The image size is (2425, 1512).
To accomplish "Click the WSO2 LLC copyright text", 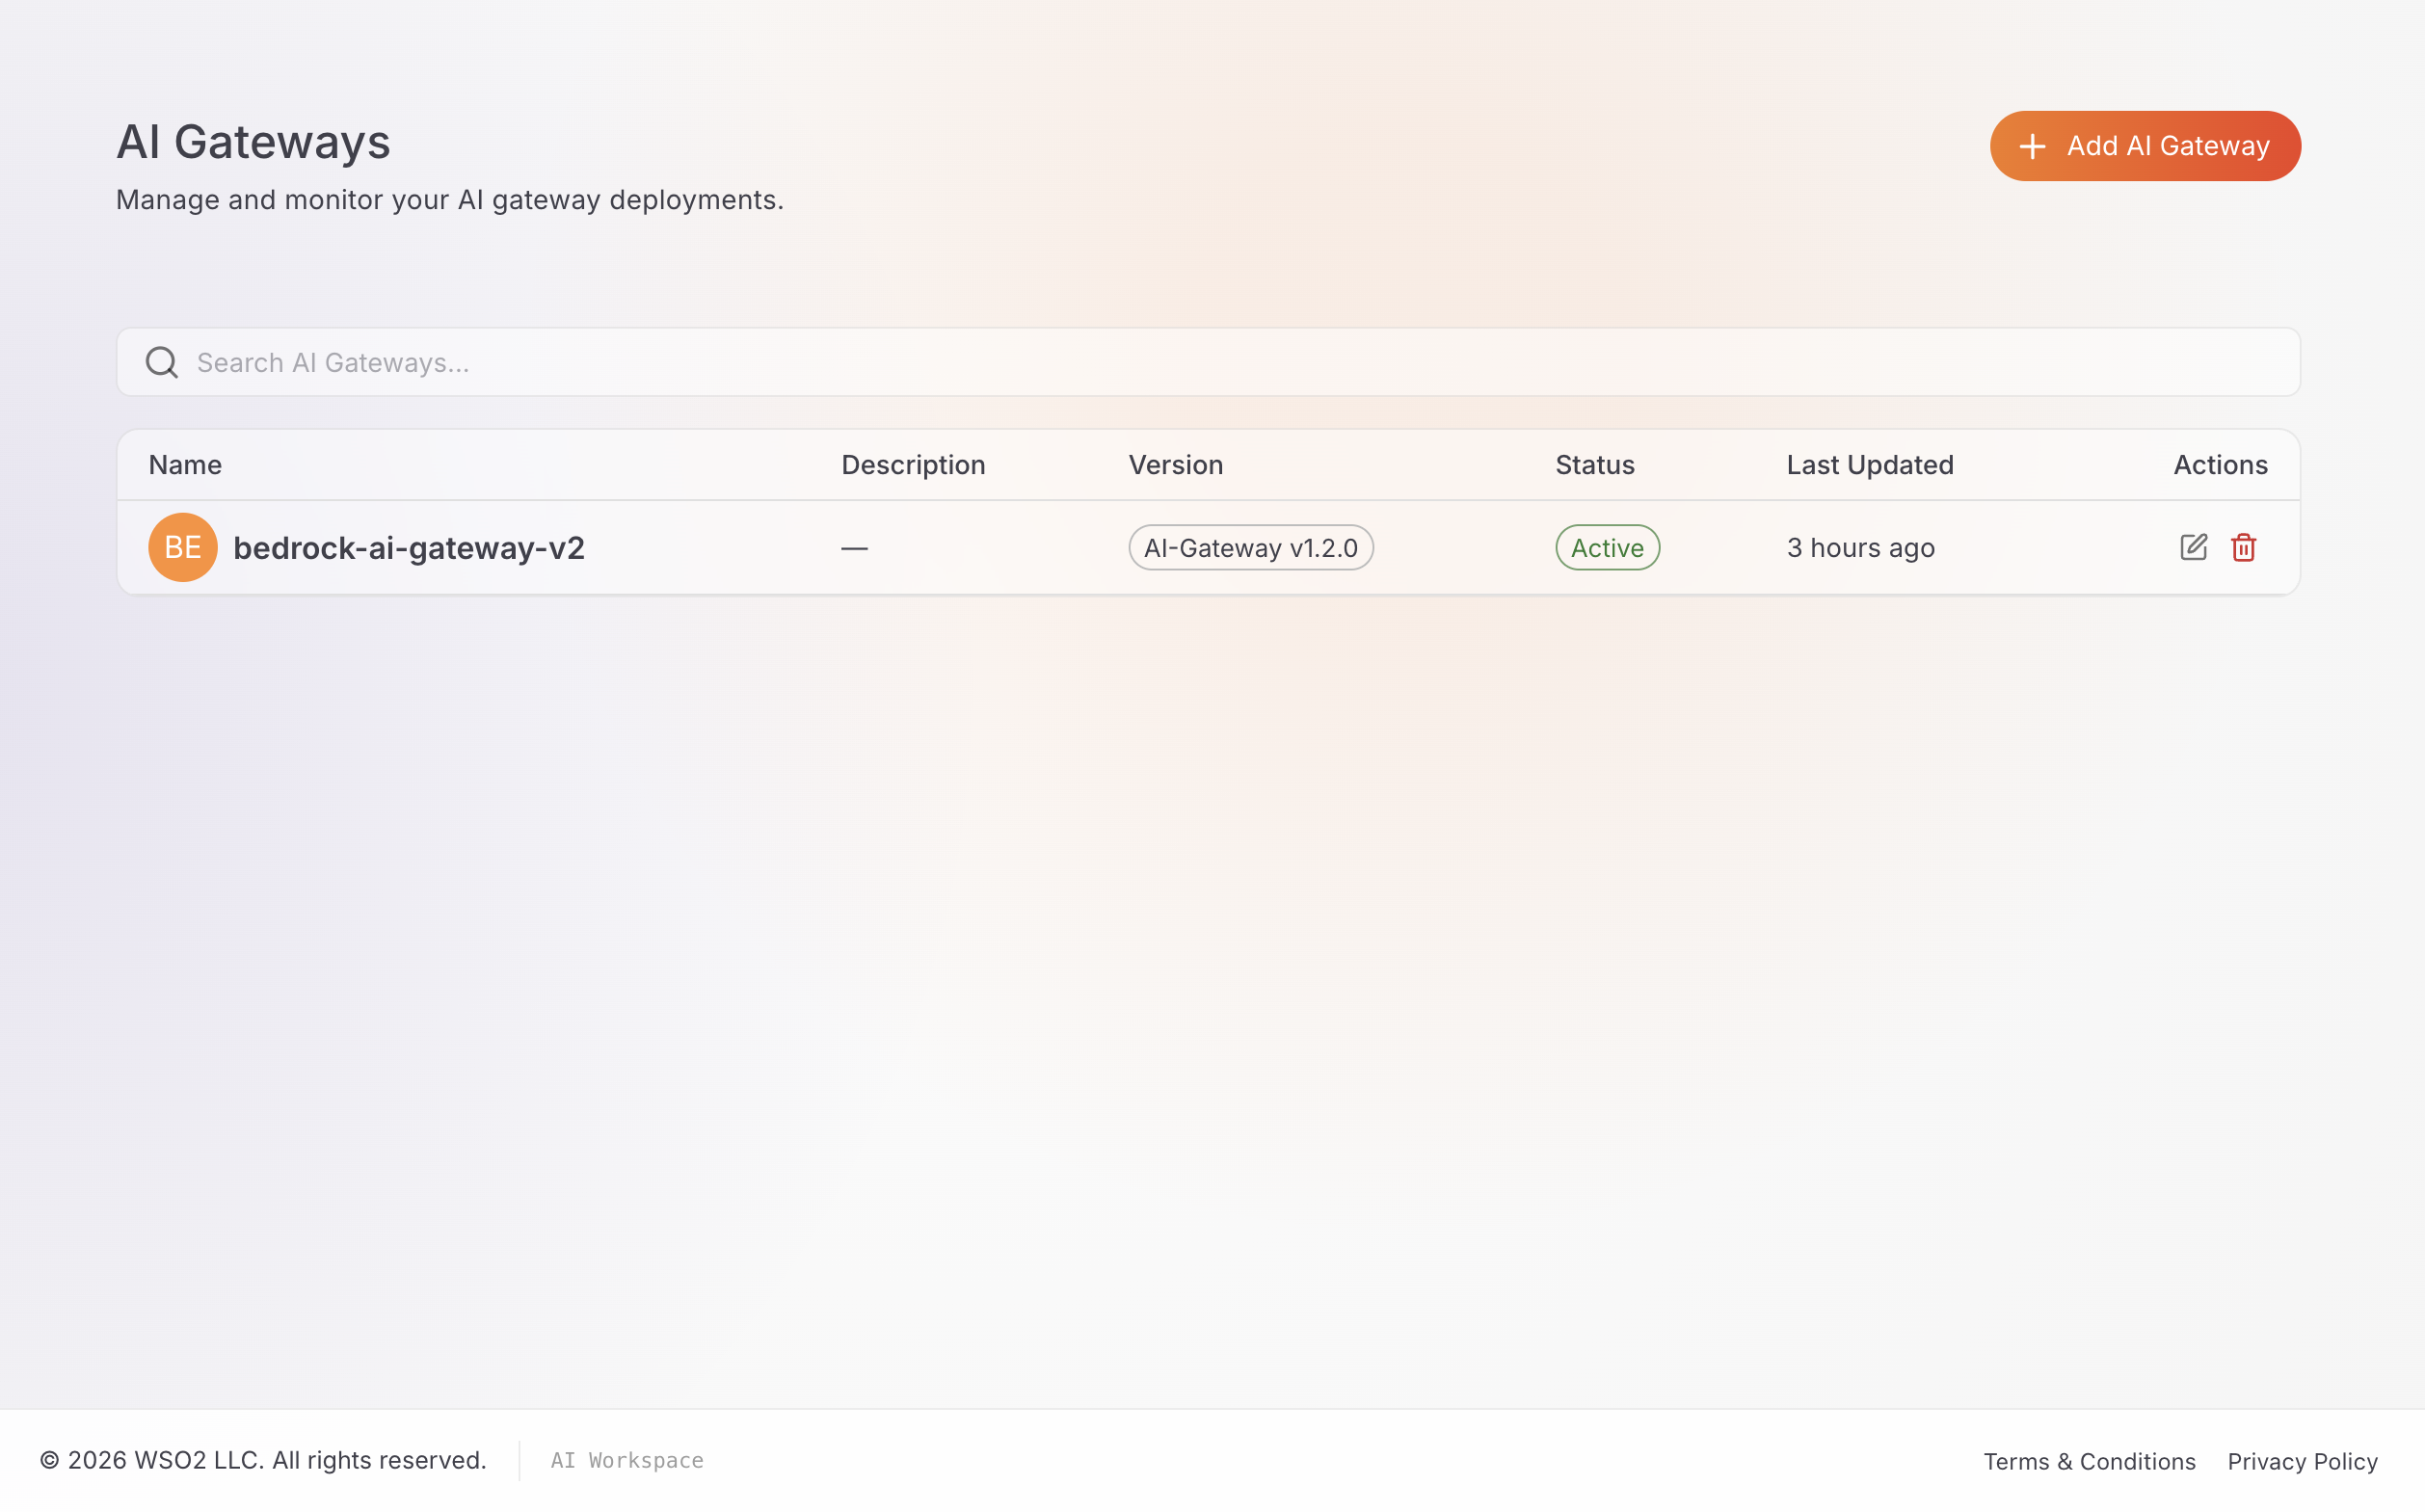I will pos(263,1460).
